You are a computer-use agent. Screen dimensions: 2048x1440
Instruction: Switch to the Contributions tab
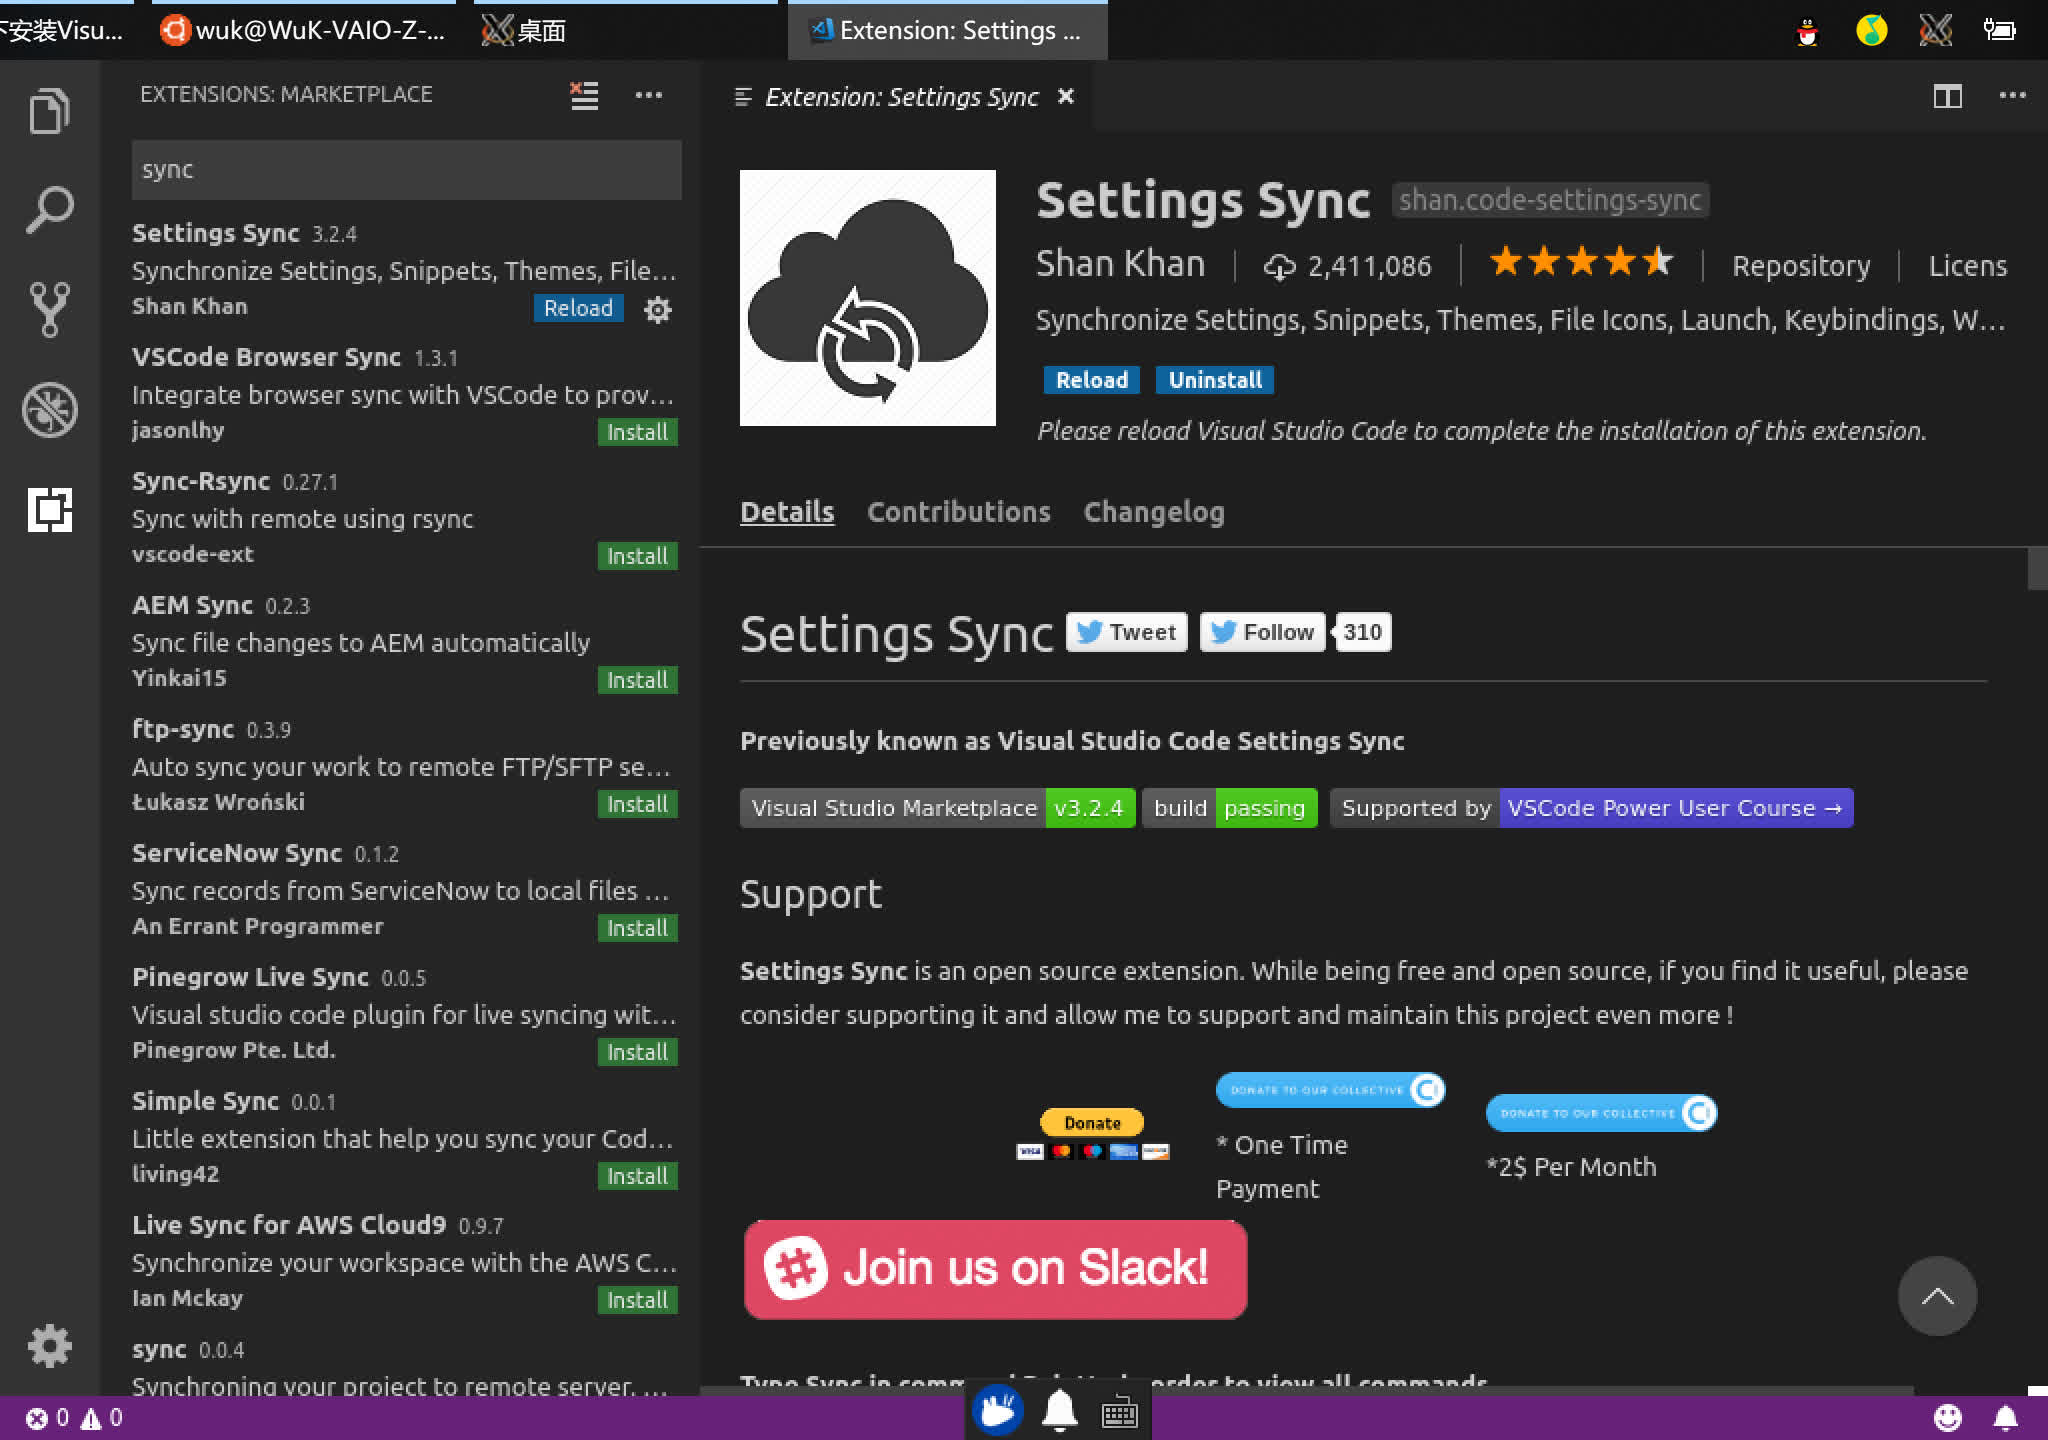point(958,512)
